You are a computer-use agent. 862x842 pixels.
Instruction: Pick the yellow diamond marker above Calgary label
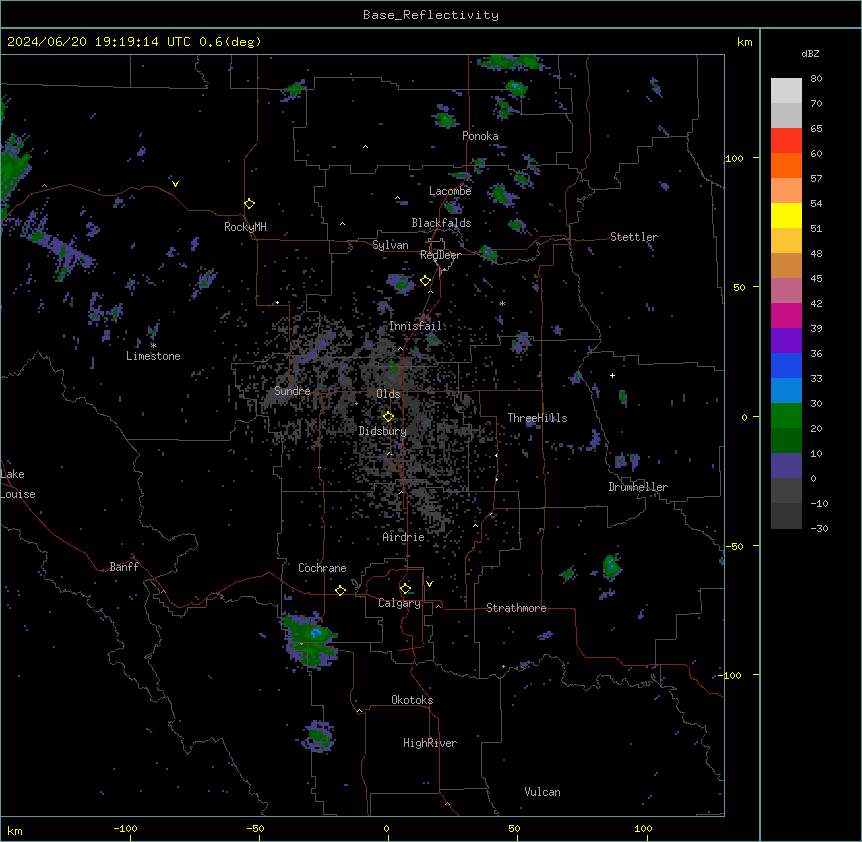click(x=405, y=589)
